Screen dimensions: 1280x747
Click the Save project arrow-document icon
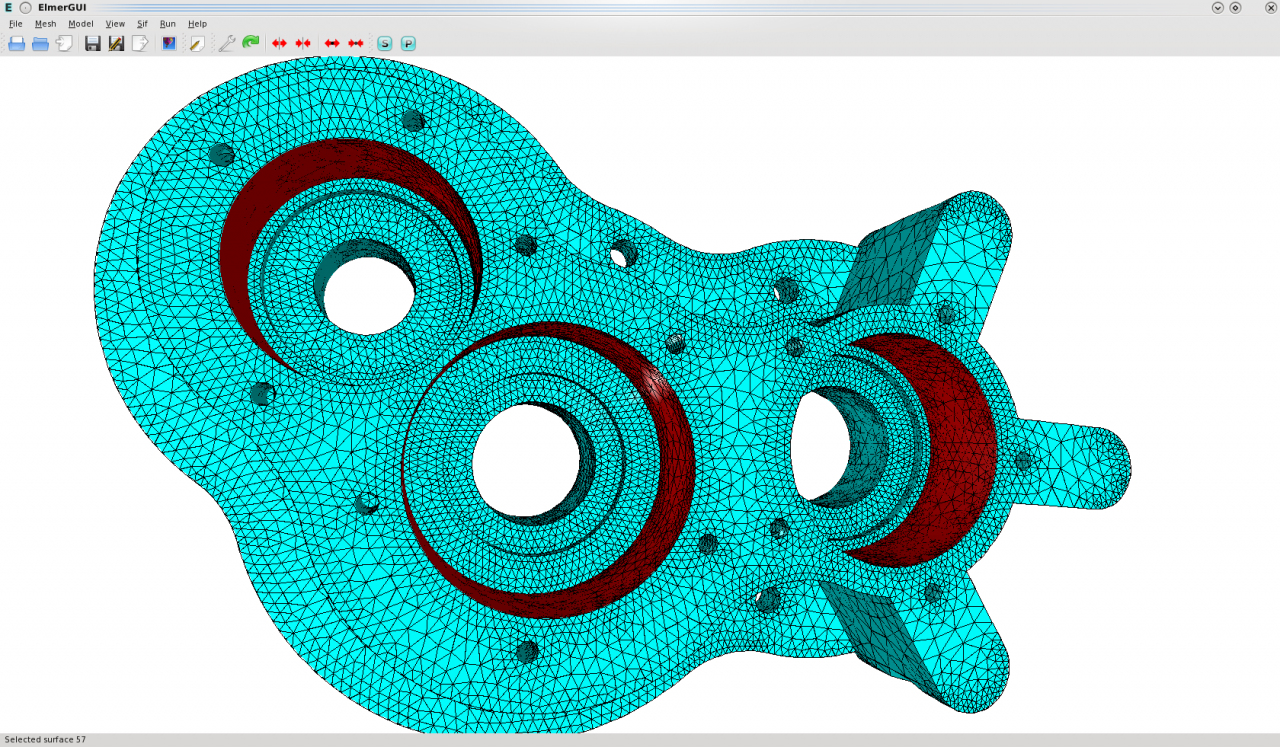point(140,43)
